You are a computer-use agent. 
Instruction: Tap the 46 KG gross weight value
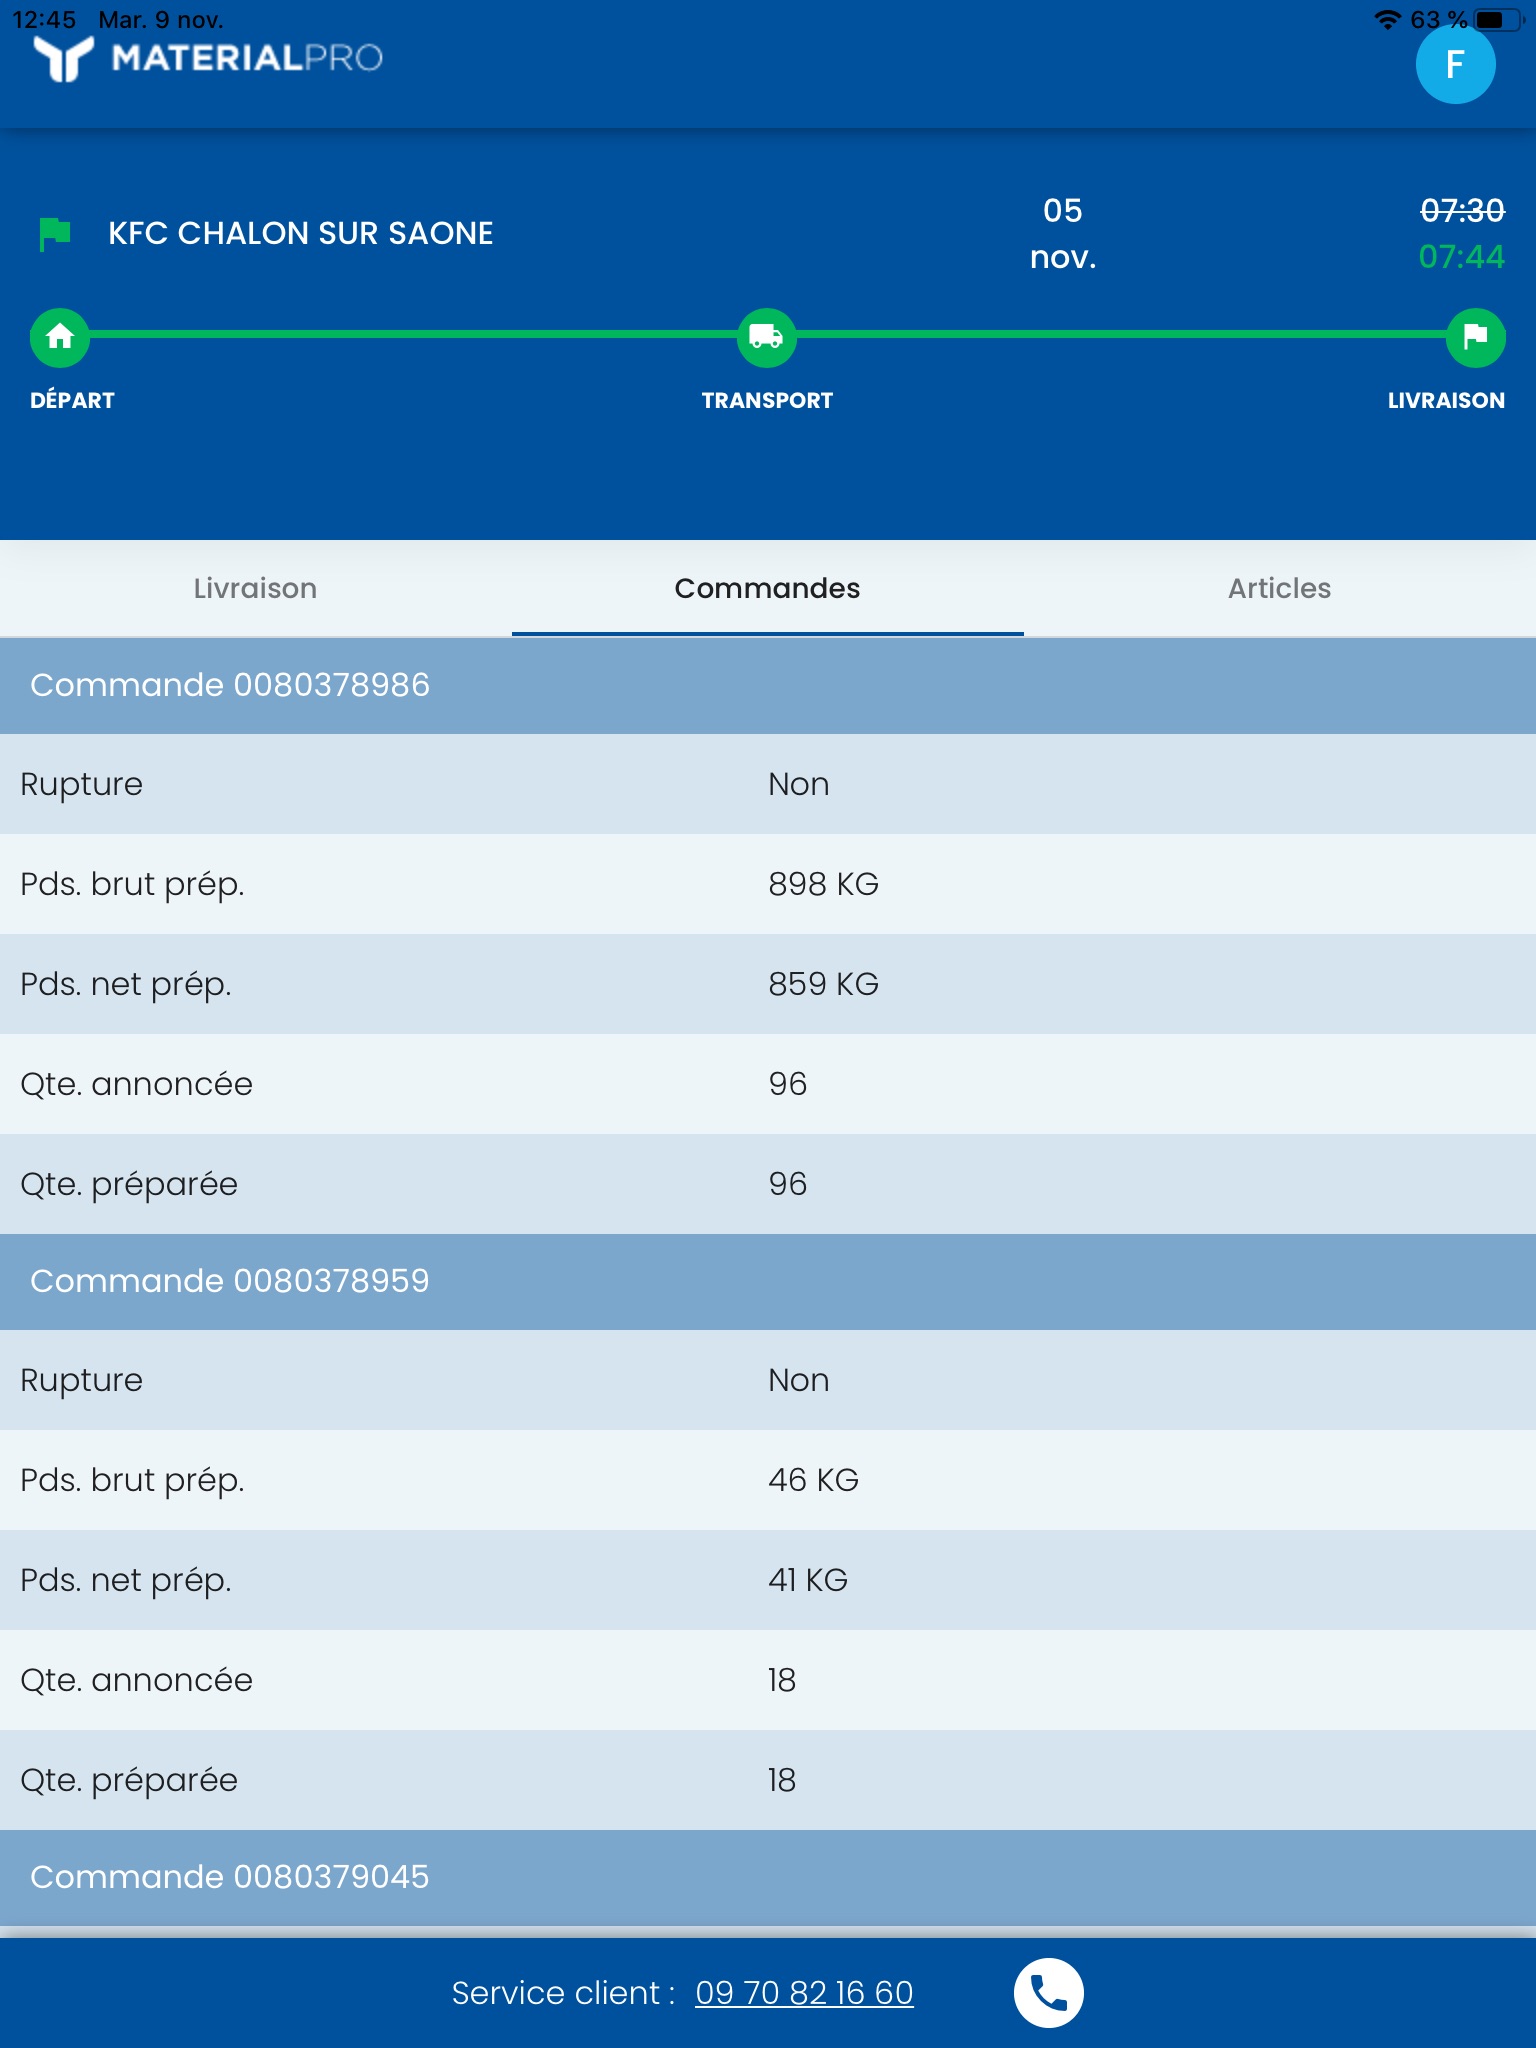pos(813,1480)
